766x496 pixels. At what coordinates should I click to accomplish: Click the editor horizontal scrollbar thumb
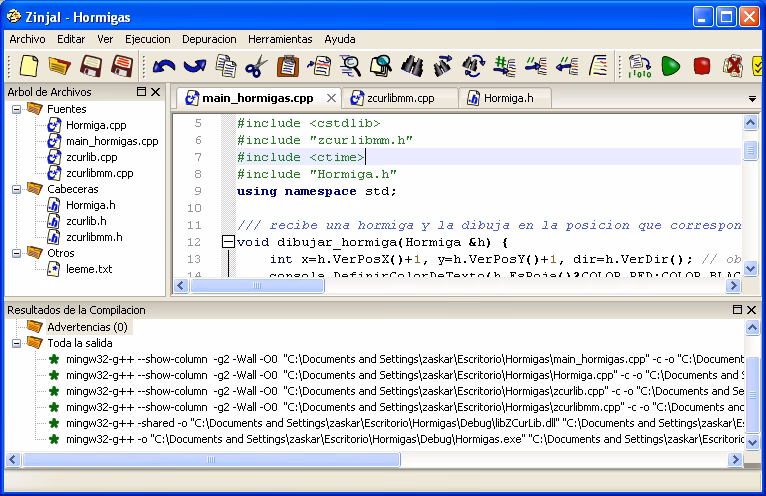pyautogui.click(x=257, y=285)
